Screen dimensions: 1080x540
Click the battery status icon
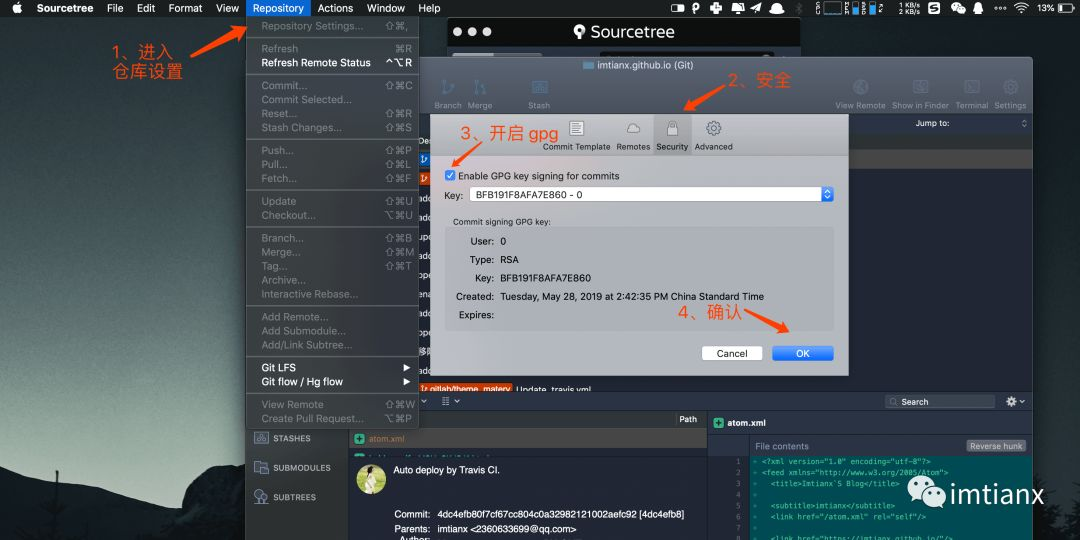coord(1068,8)
